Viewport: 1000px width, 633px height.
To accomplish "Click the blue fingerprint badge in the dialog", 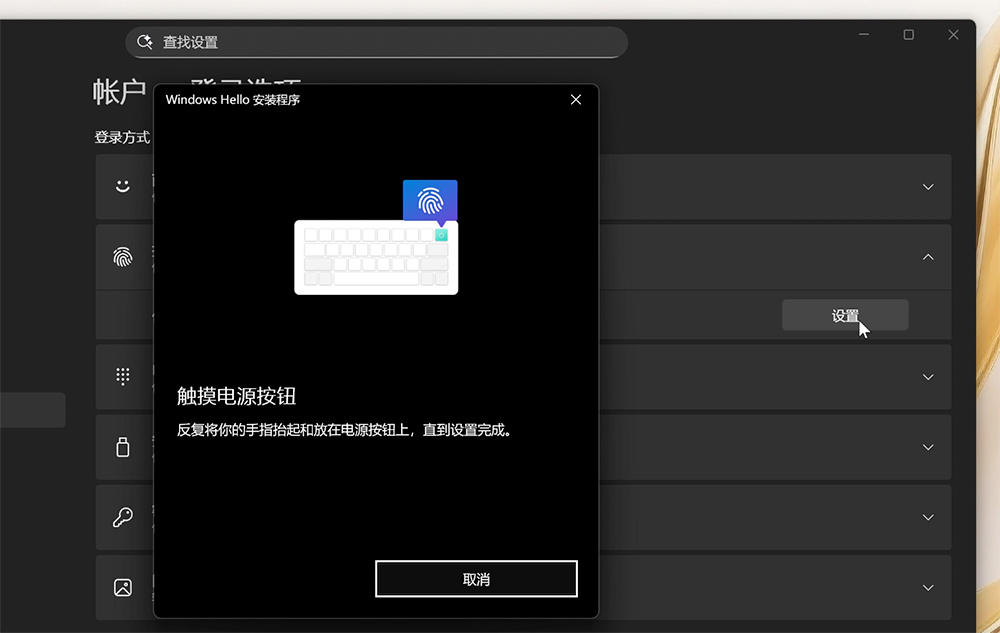I will pos(429,201).
